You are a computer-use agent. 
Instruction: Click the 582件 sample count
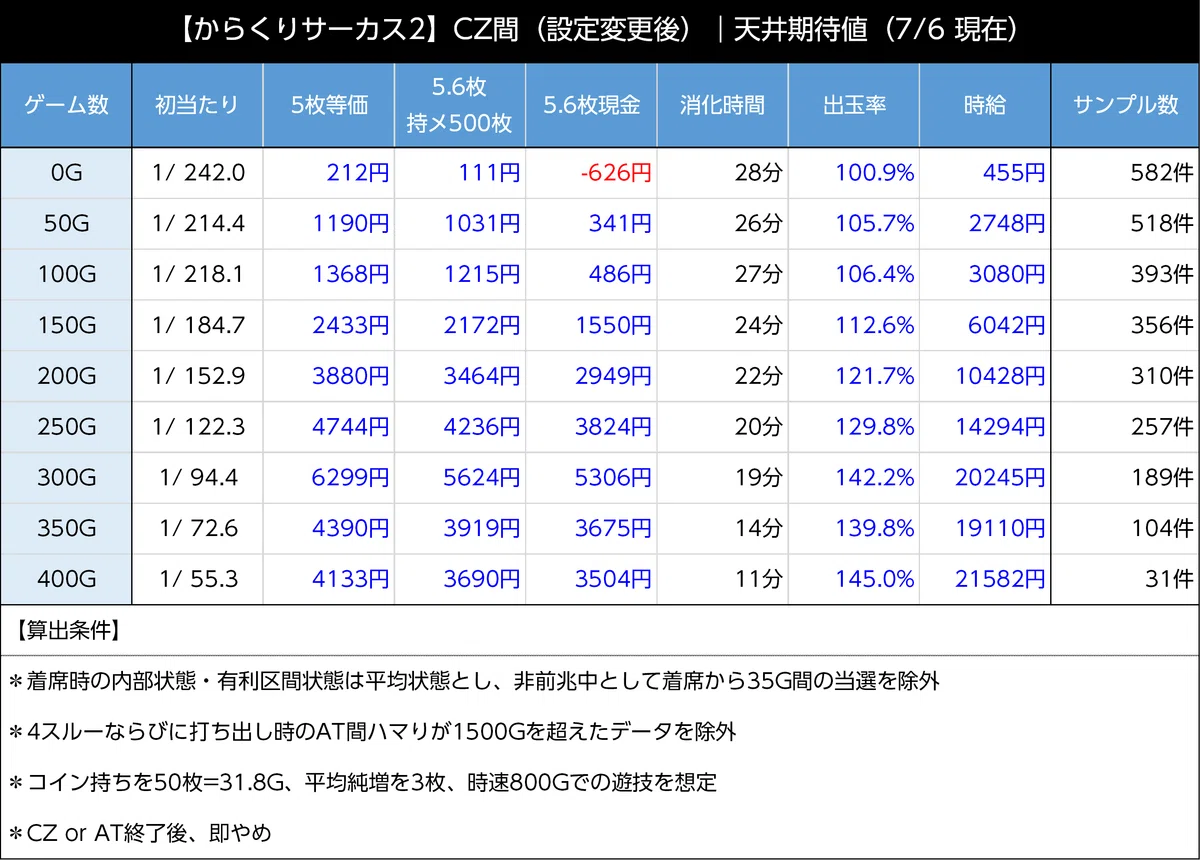(1162, 173)
